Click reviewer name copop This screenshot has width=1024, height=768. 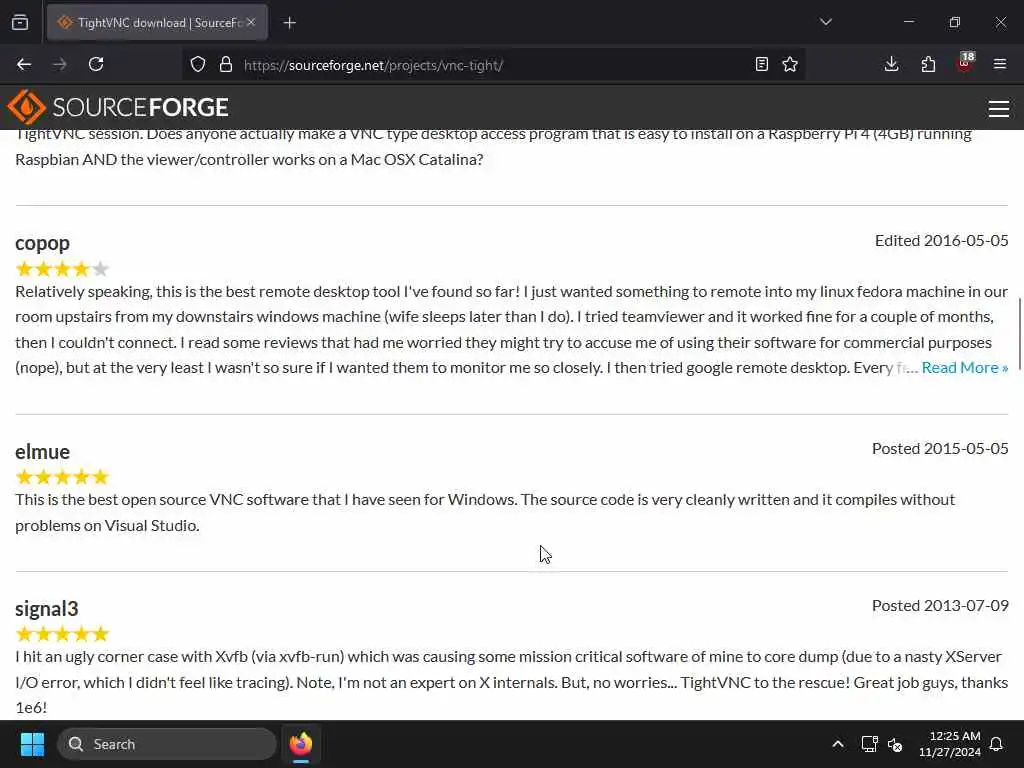(42, 243)
